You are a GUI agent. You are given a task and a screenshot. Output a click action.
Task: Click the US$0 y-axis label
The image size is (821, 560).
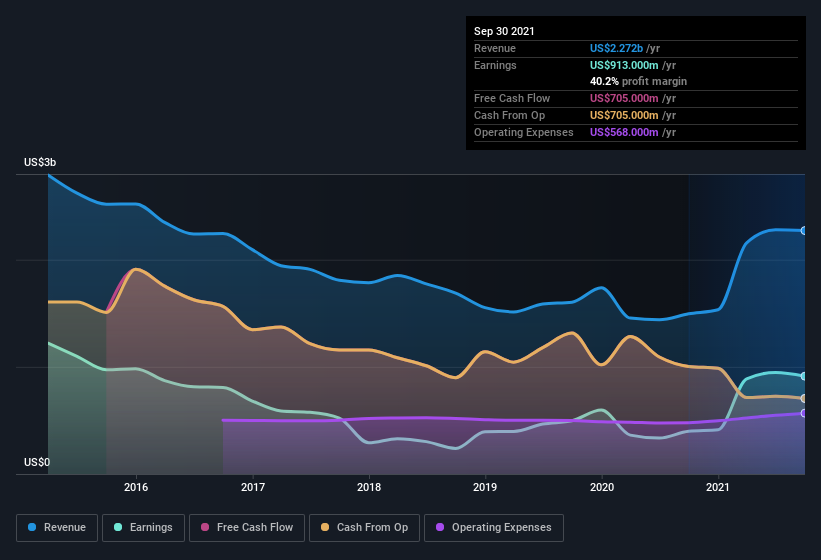pos(37,462)
